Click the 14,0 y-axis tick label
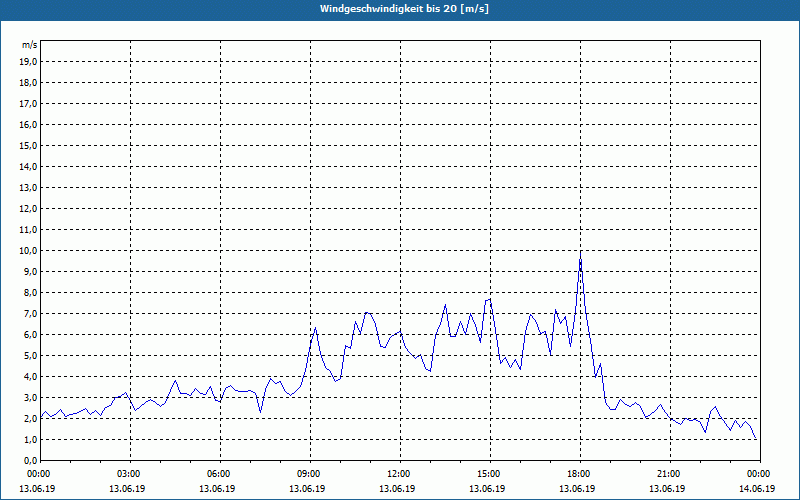 pos(28,166)
